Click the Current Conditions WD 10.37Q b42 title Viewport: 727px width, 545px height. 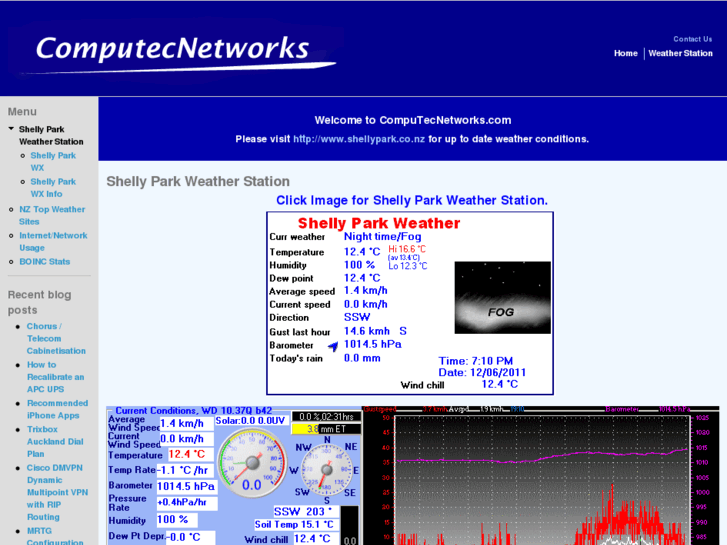194,410
